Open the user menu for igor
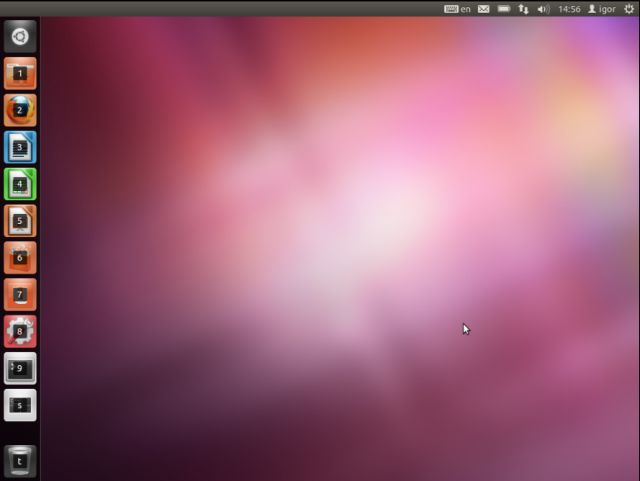Viewport: 640px width, 481px height. coord(601,9)
